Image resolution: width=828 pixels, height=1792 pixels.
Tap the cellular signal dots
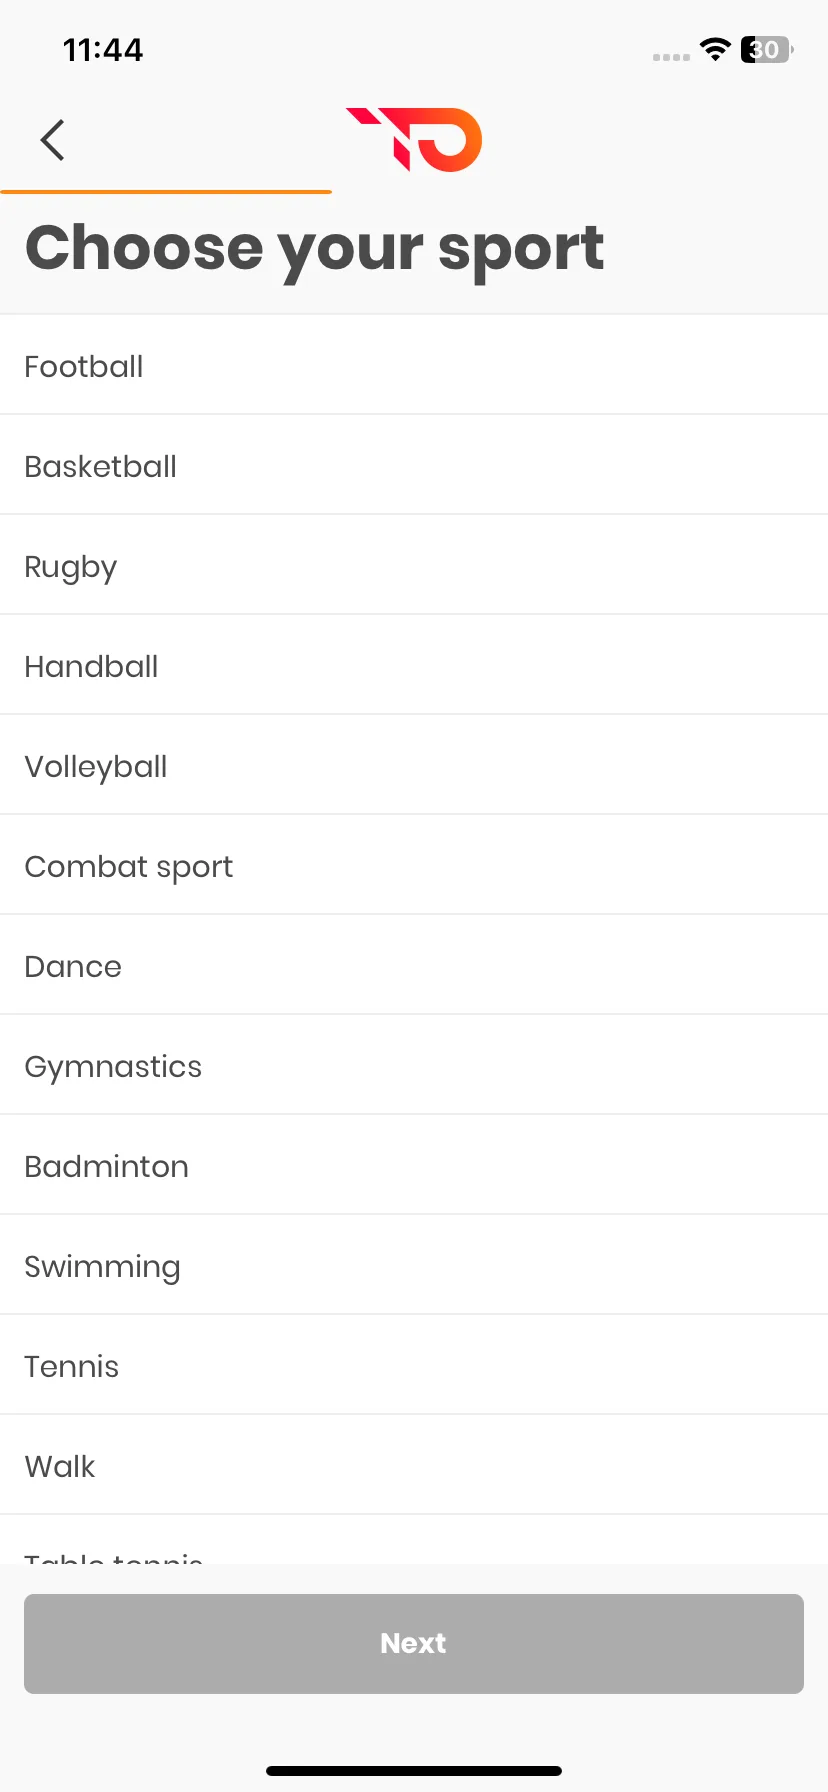point(671,57)
